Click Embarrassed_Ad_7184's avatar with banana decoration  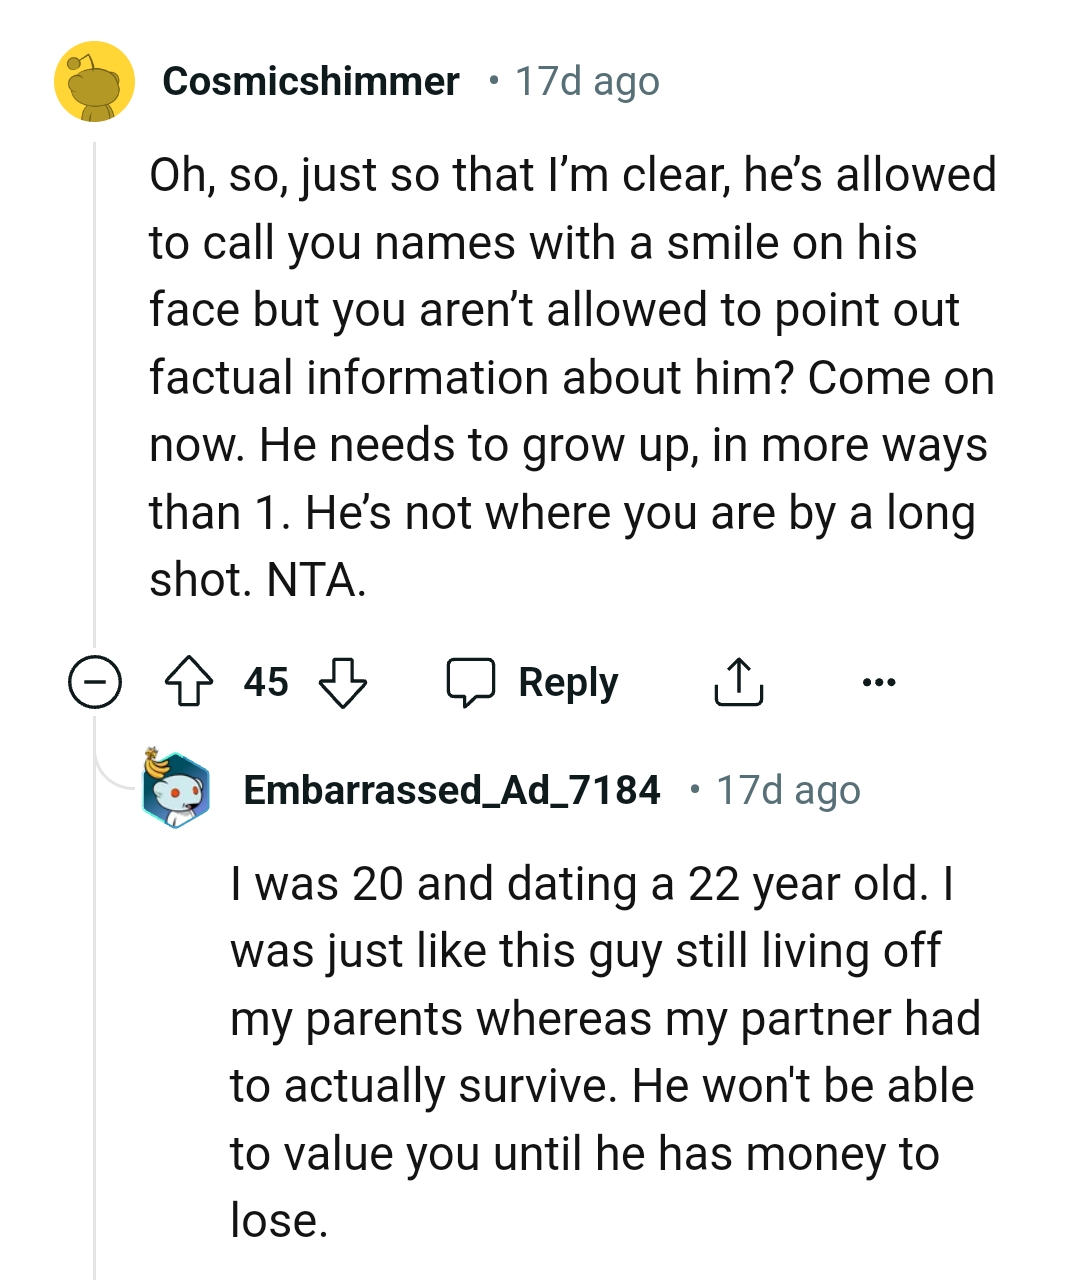tap(176, 790)
